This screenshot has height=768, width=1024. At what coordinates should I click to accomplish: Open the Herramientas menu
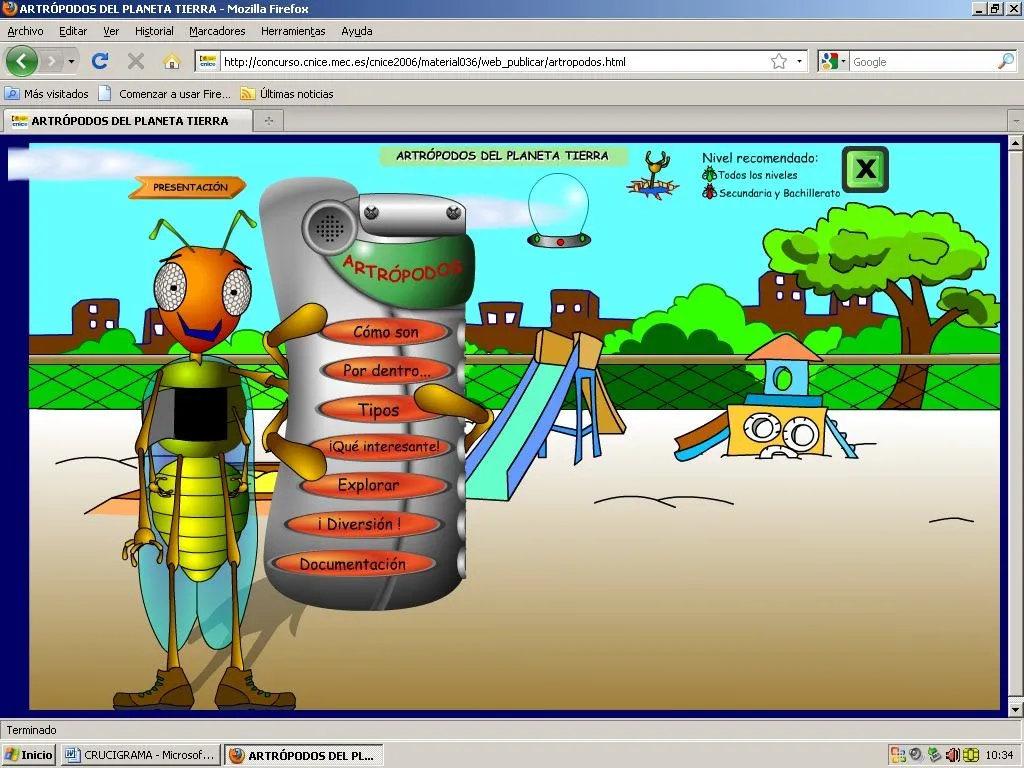click(x=293, y=31)
